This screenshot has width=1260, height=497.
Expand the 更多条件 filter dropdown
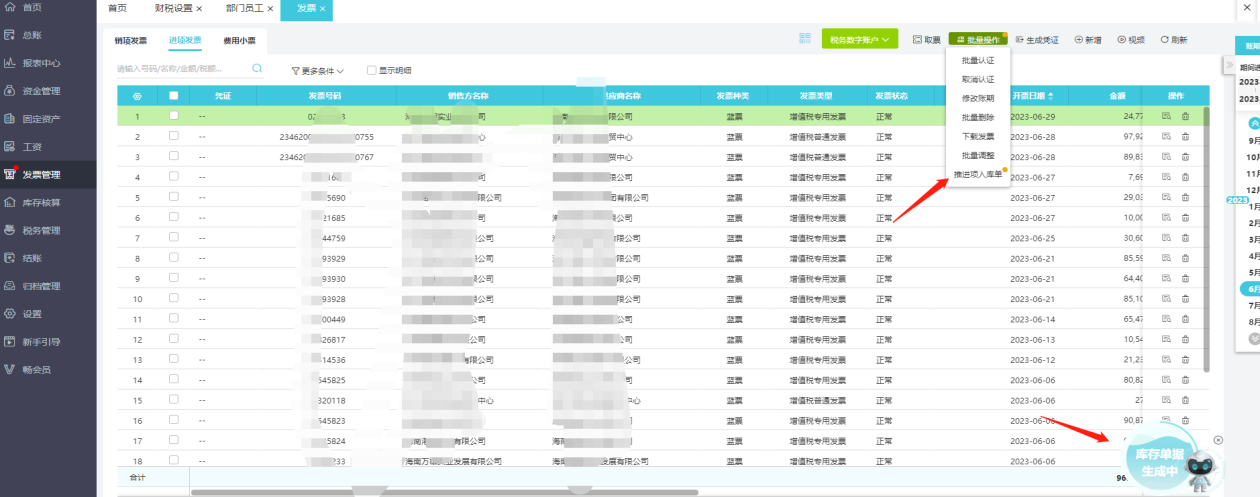(317, 71)
